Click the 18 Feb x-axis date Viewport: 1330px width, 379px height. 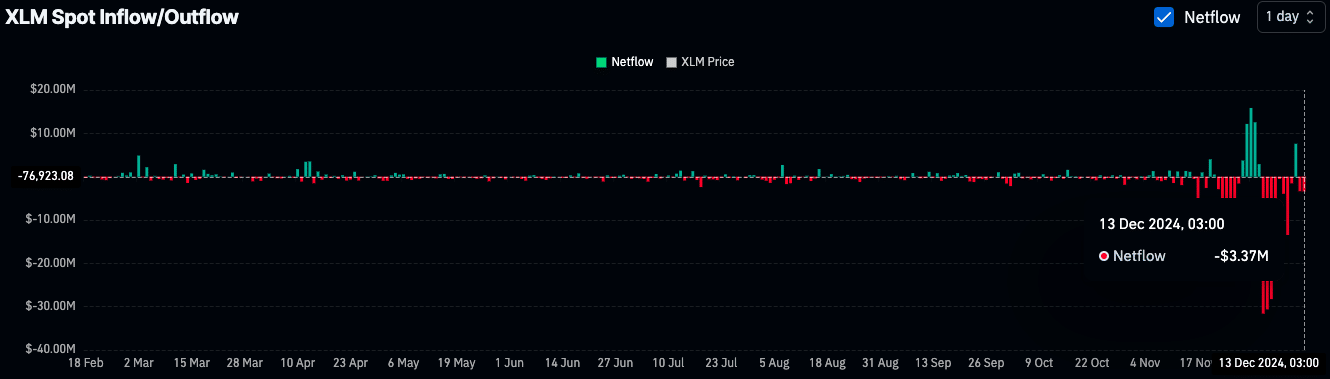[85, 362]
